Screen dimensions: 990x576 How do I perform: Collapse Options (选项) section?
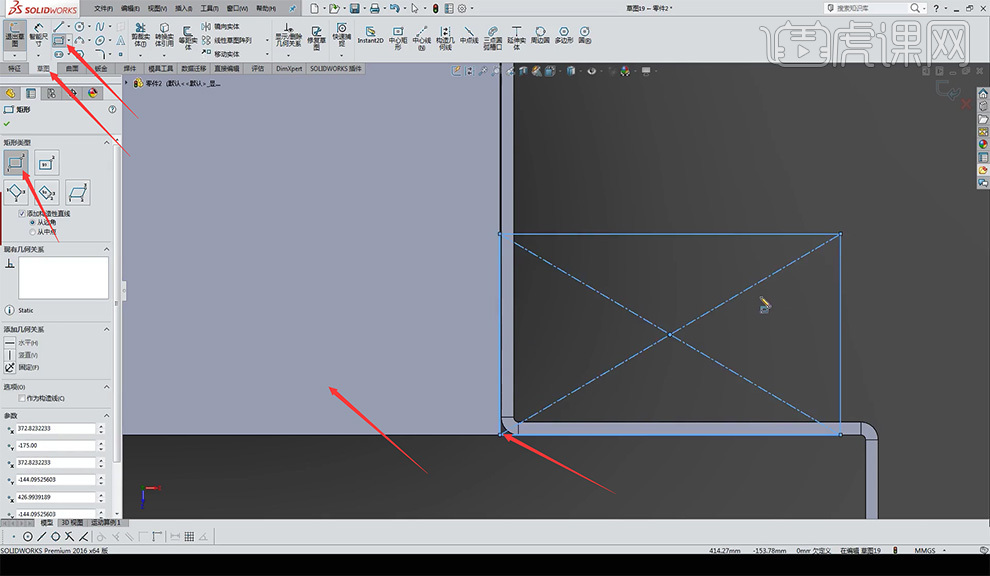pyautogui.click(x=106, y=387)
